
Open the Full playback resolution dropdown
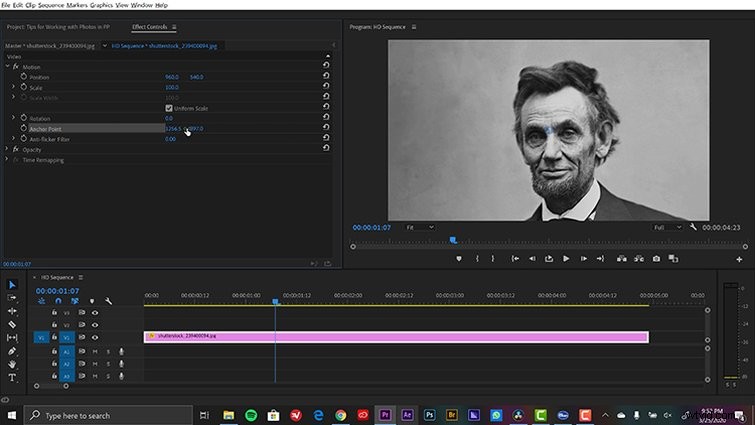tap(667, 227)
